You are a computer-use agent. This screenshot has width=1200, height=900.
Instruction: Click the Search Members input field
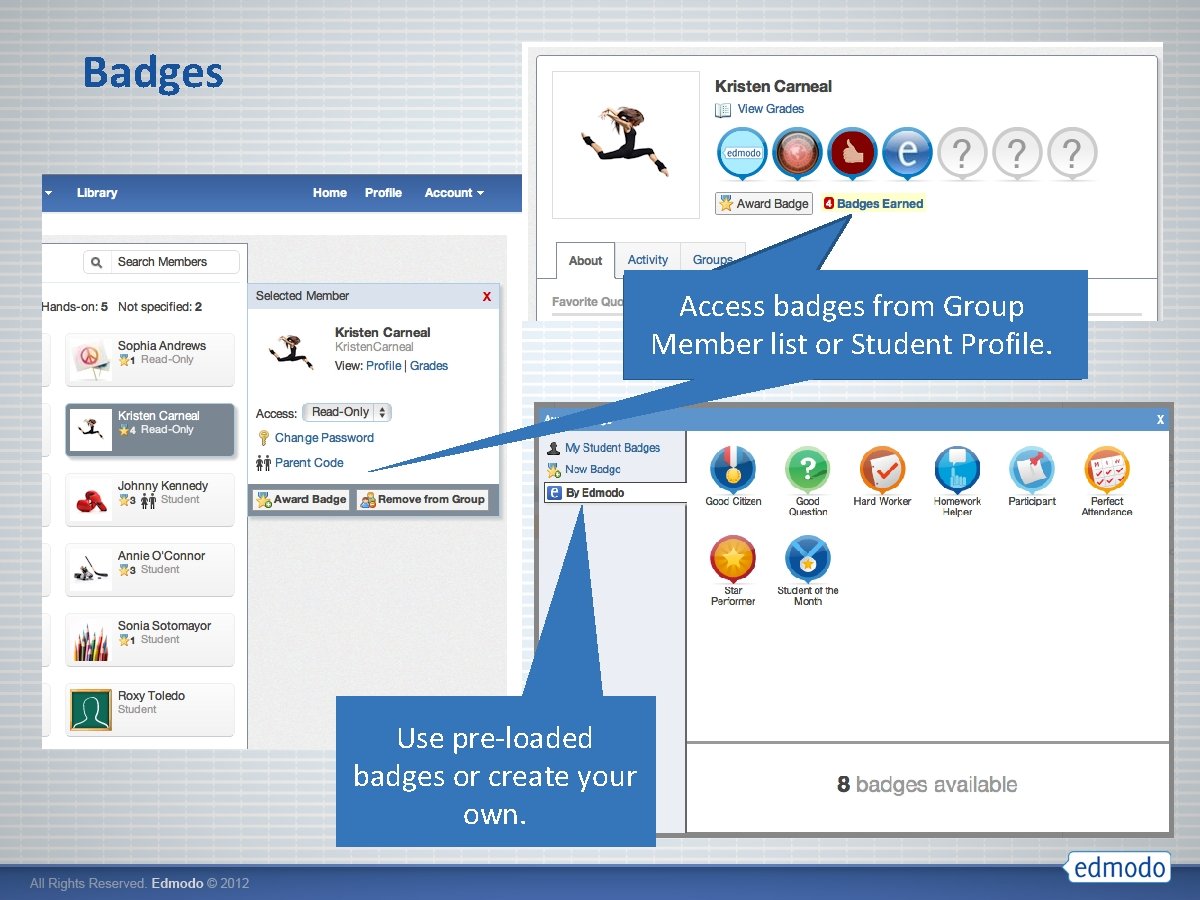162,262
